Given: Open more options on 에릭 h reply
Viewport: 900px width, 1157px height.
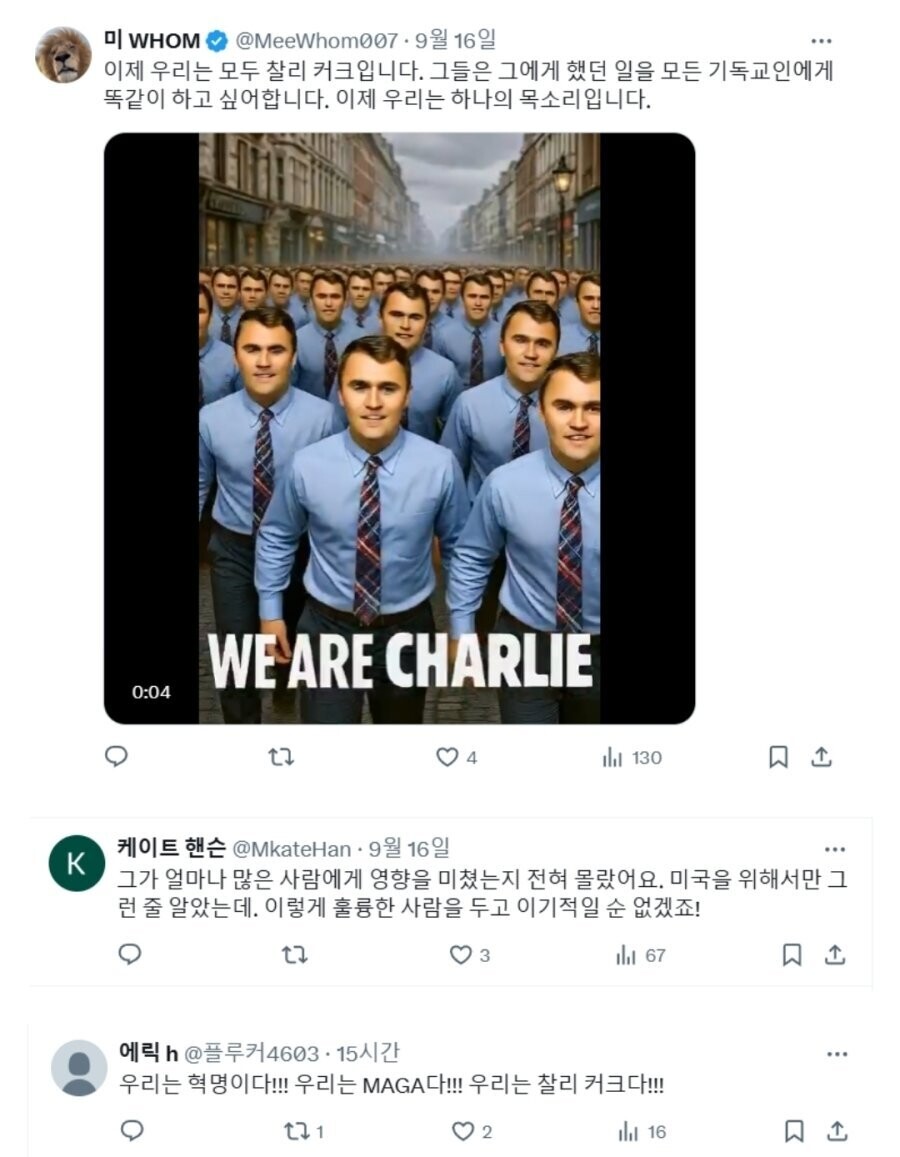Looking at the screenshot, I should click(837, 1054).
